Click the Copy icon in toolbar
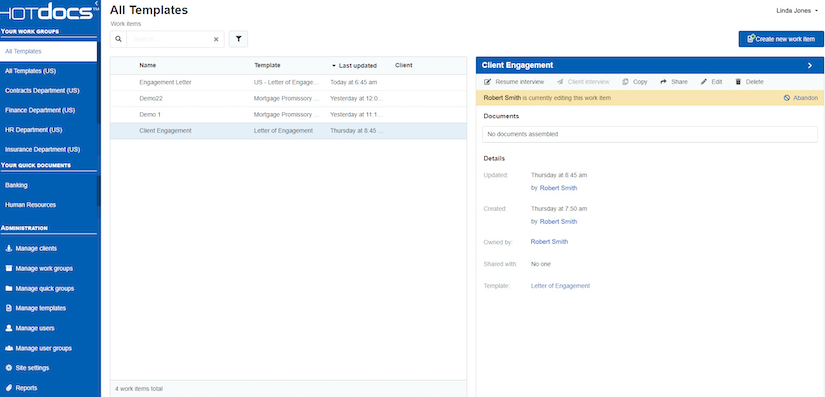The height and width of the screenshot is (397, 825). pyautogui.click(x=625, y=82)
